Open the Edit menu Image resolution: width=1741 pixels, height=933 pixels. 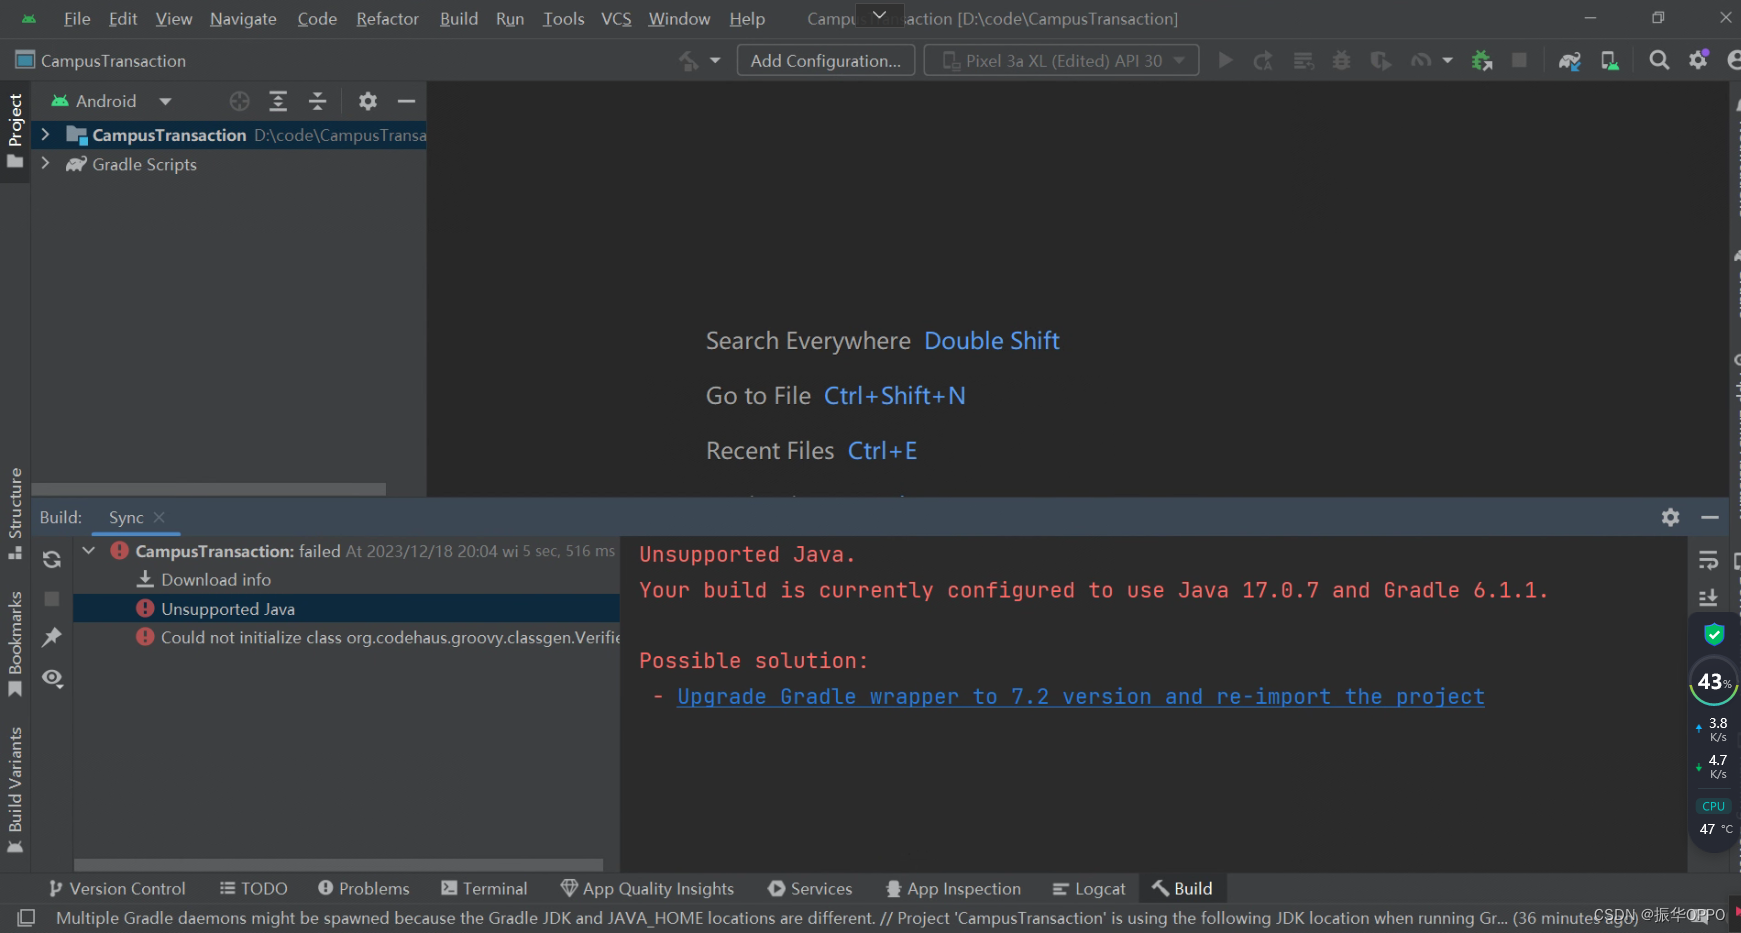coord(123,19)
